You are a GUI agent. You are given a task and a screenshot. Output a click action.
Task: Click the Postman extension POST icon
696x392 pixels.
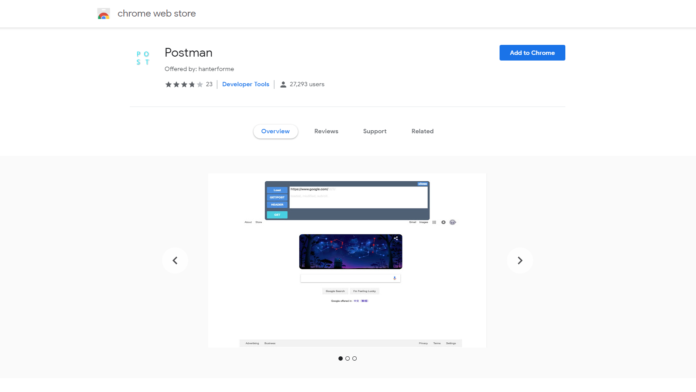pos(143,58)
